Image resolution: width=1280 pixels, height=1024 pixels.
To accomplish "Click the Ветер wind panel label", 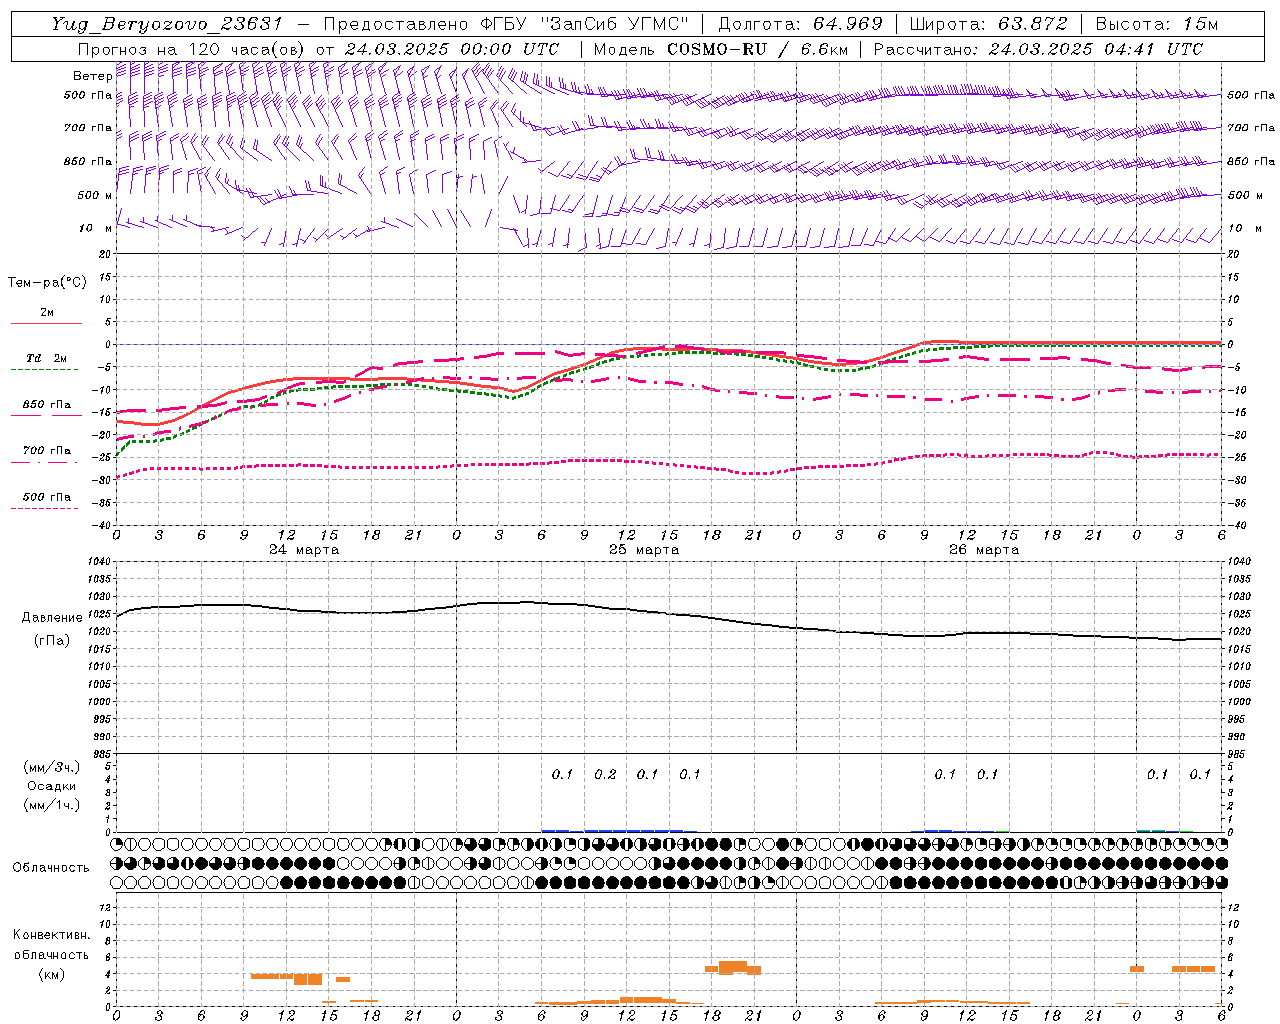I will point(92,76).
